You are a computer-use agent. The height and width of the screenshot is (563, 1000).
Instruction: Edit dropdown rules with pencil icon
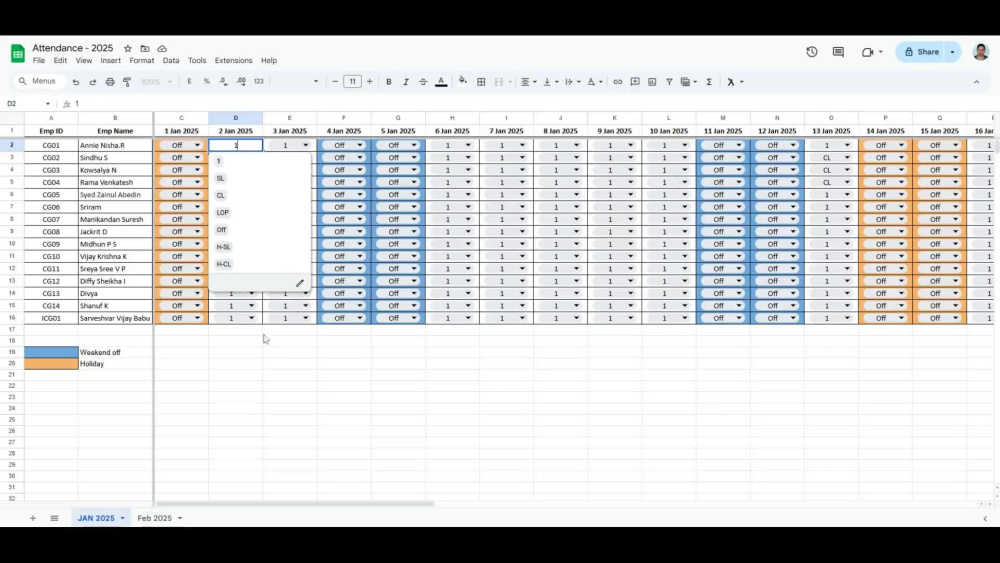click(x=300, y=283)
